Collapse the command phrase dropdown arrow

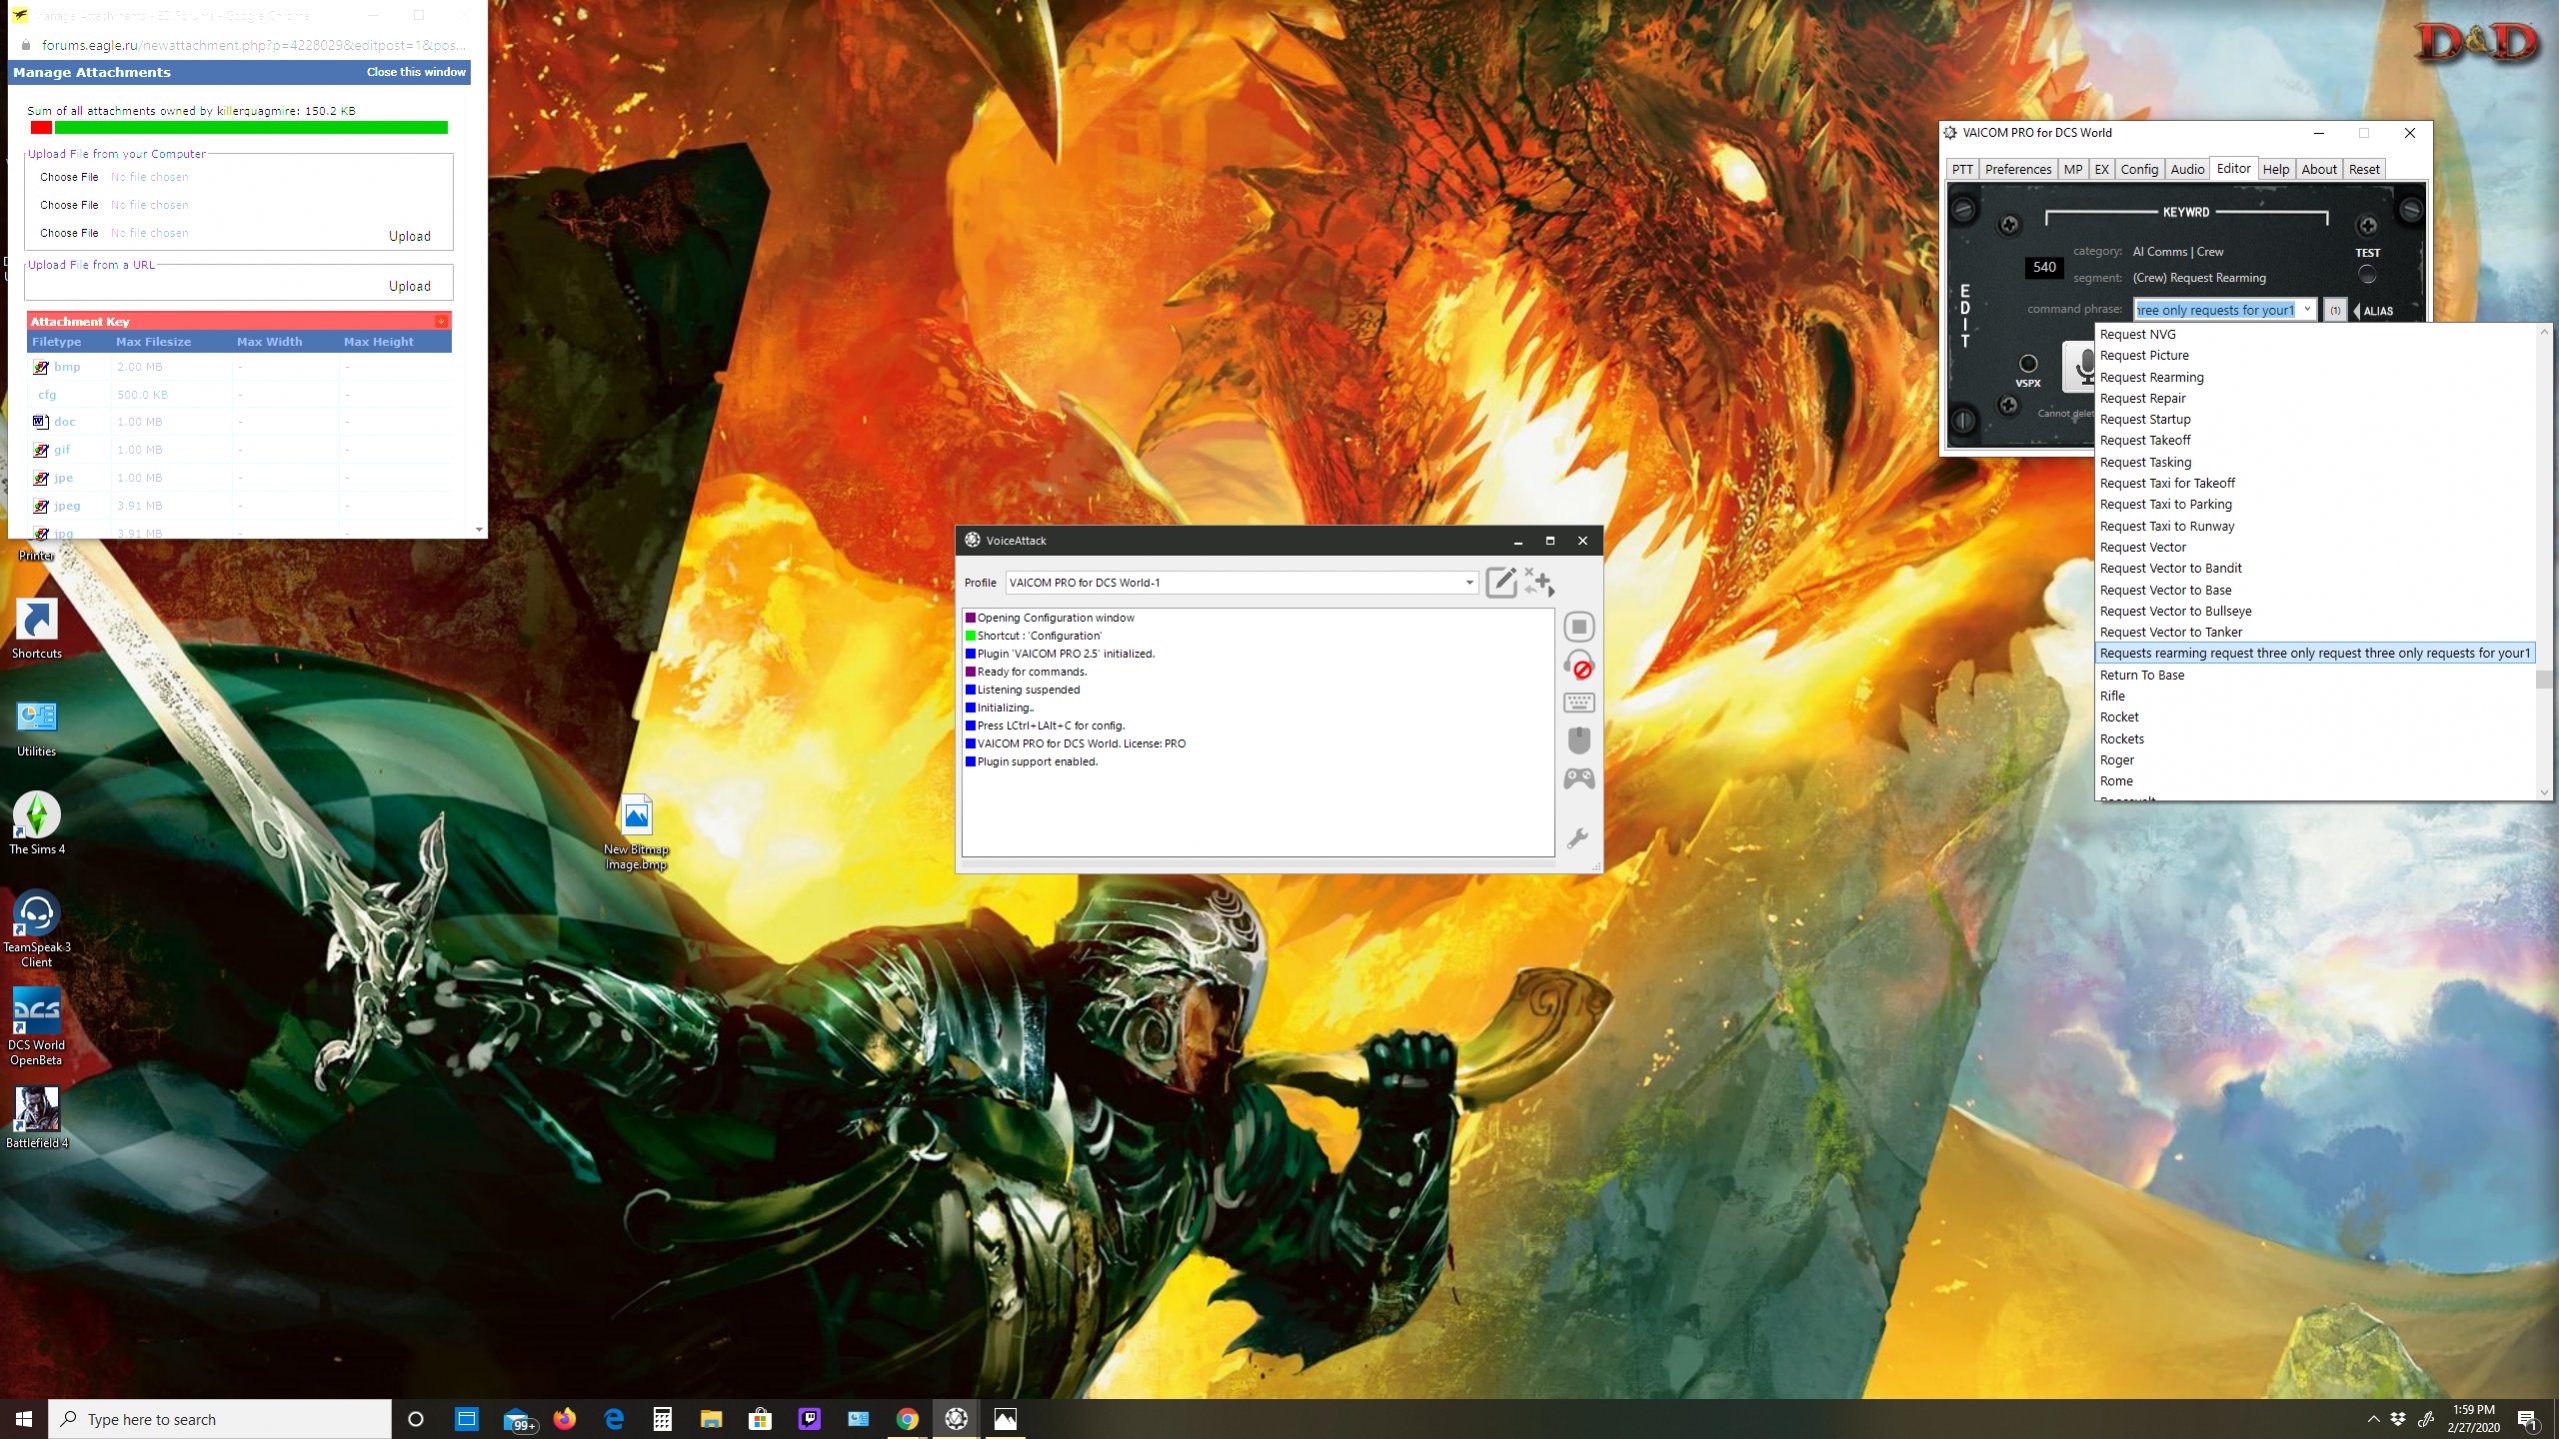pyautogui.click(x=2306, y=310)
